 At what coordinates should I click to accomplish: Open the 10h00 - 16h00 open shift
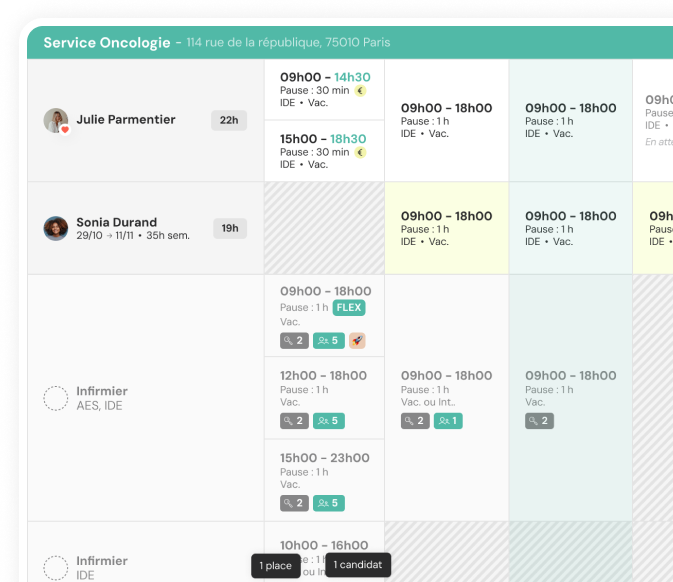[x=323, y=545]
